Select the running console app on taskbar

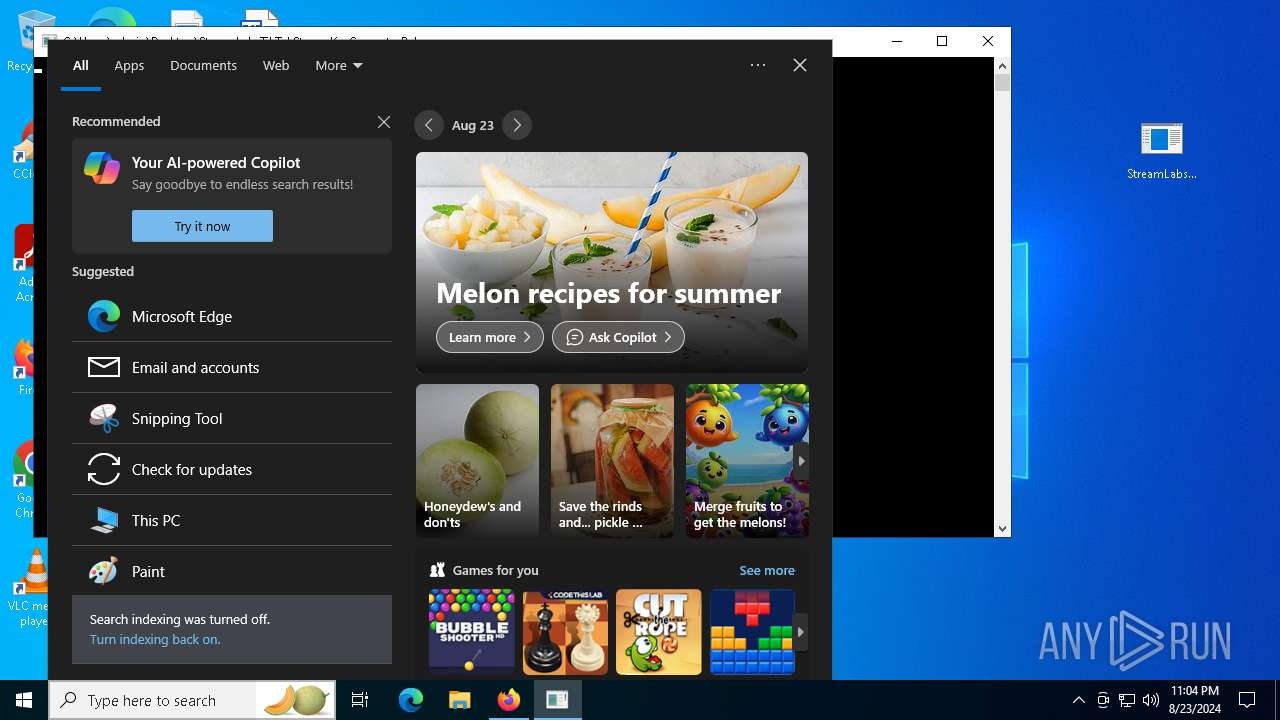(x=557, y=700)
